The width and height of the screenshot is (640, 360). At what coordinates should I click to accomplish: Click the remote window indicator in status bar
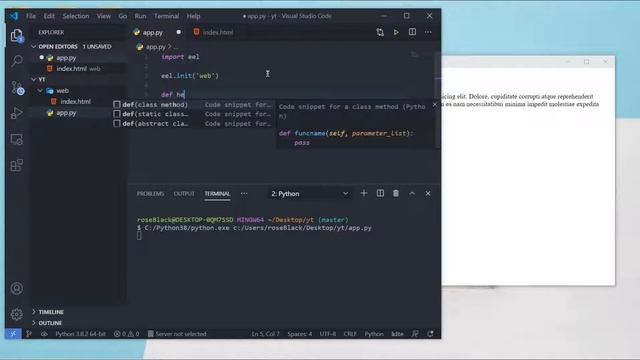click(13, 334)
